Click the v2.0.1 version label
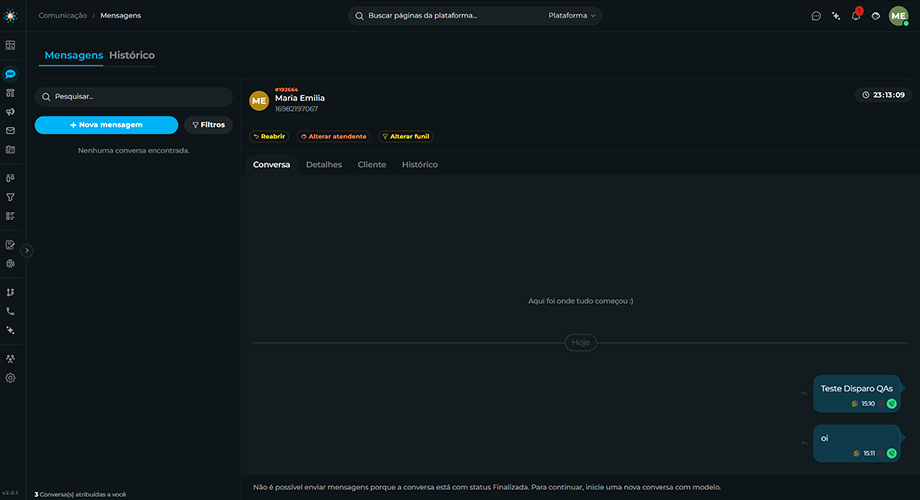Viewport: 920px width, 500px height. tap(10, 493)
